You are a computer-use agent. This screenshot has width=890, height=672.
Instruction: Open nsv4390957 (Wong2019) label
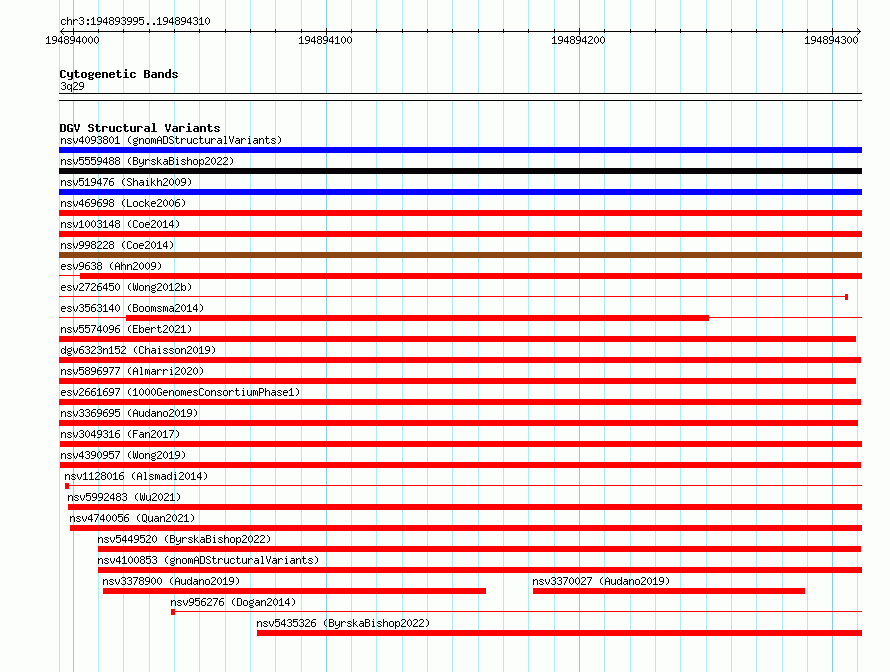123,455
